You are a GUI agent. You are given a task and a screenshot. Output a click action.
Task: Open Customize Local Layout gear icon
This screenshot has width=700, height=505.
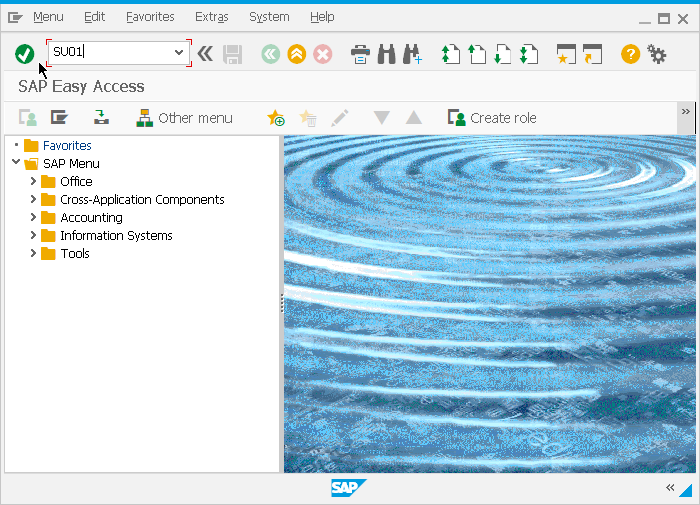point(657,54)
